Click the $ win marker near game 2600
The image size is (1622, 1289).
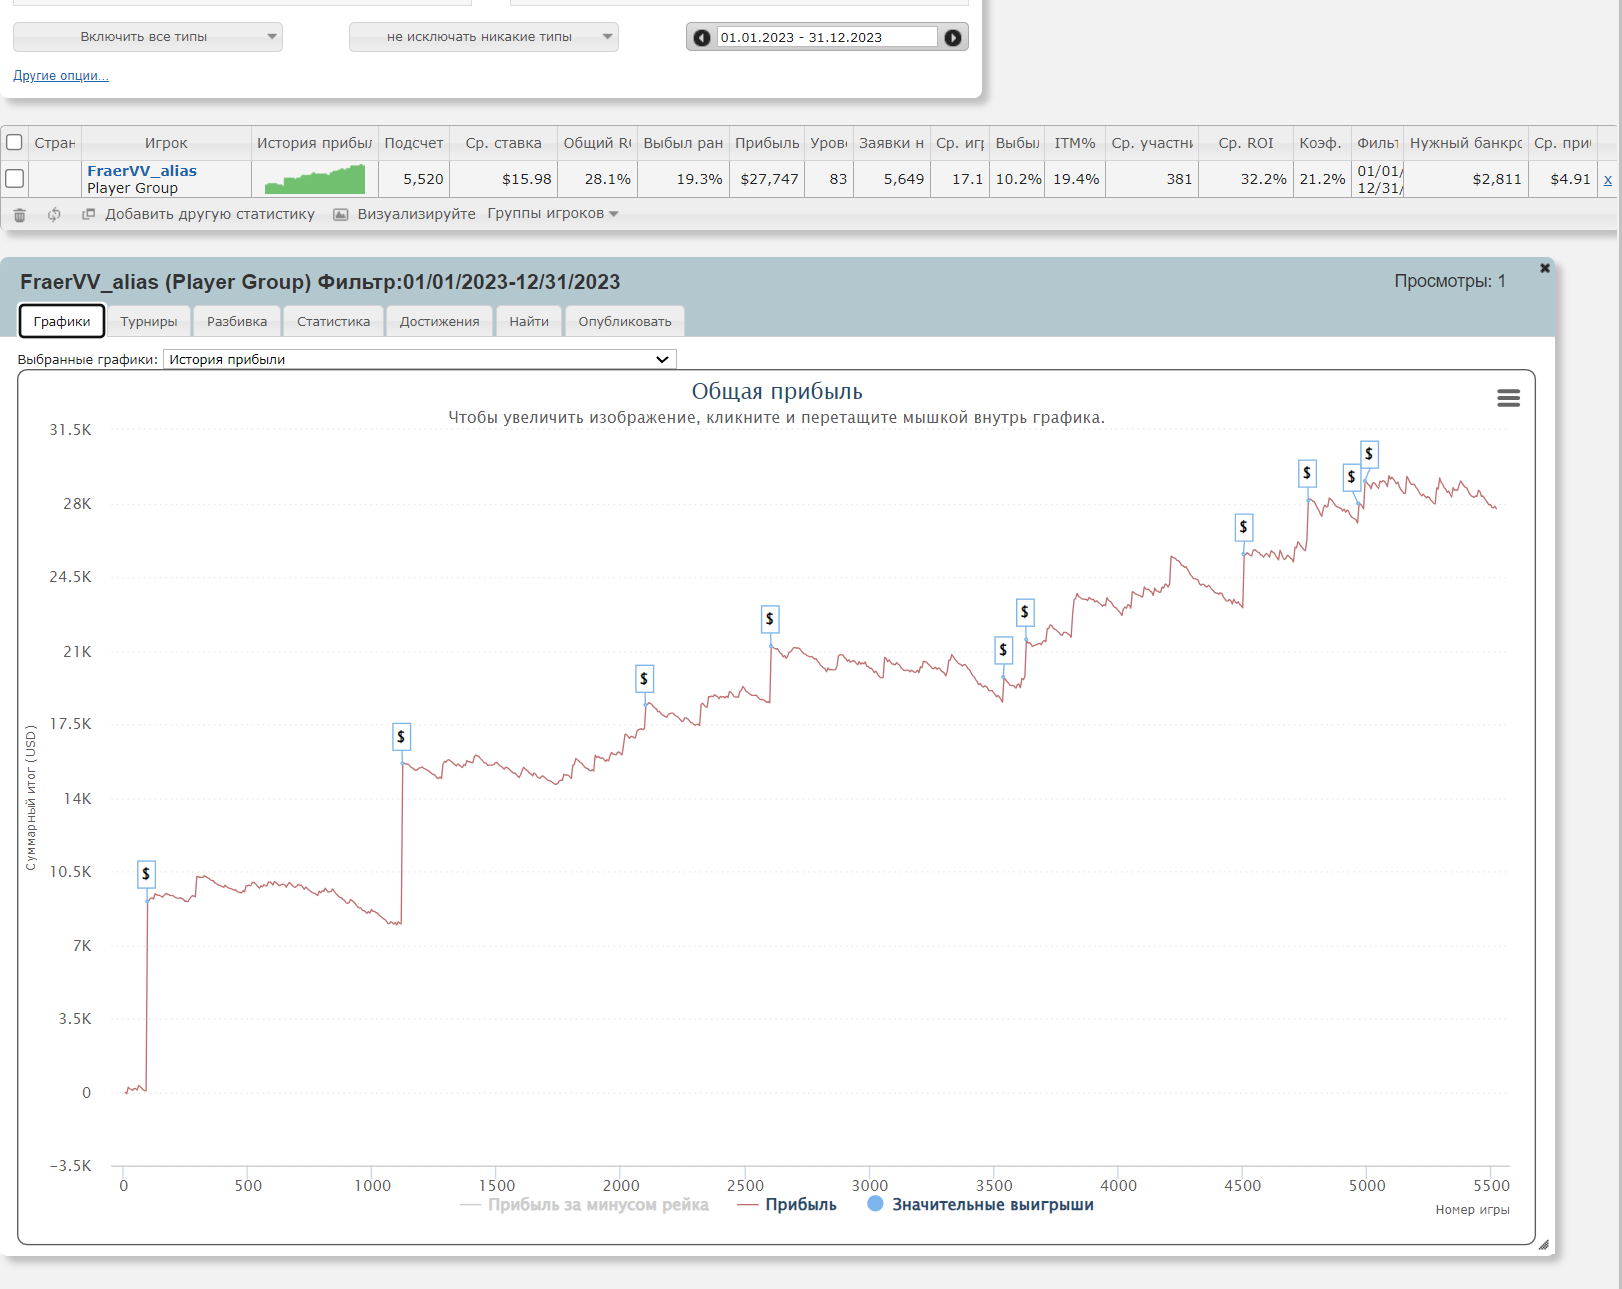[769, 619]
